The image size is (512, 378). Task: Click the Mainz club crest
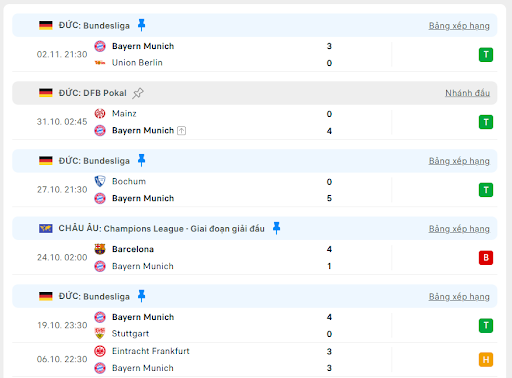pos(100,114)
